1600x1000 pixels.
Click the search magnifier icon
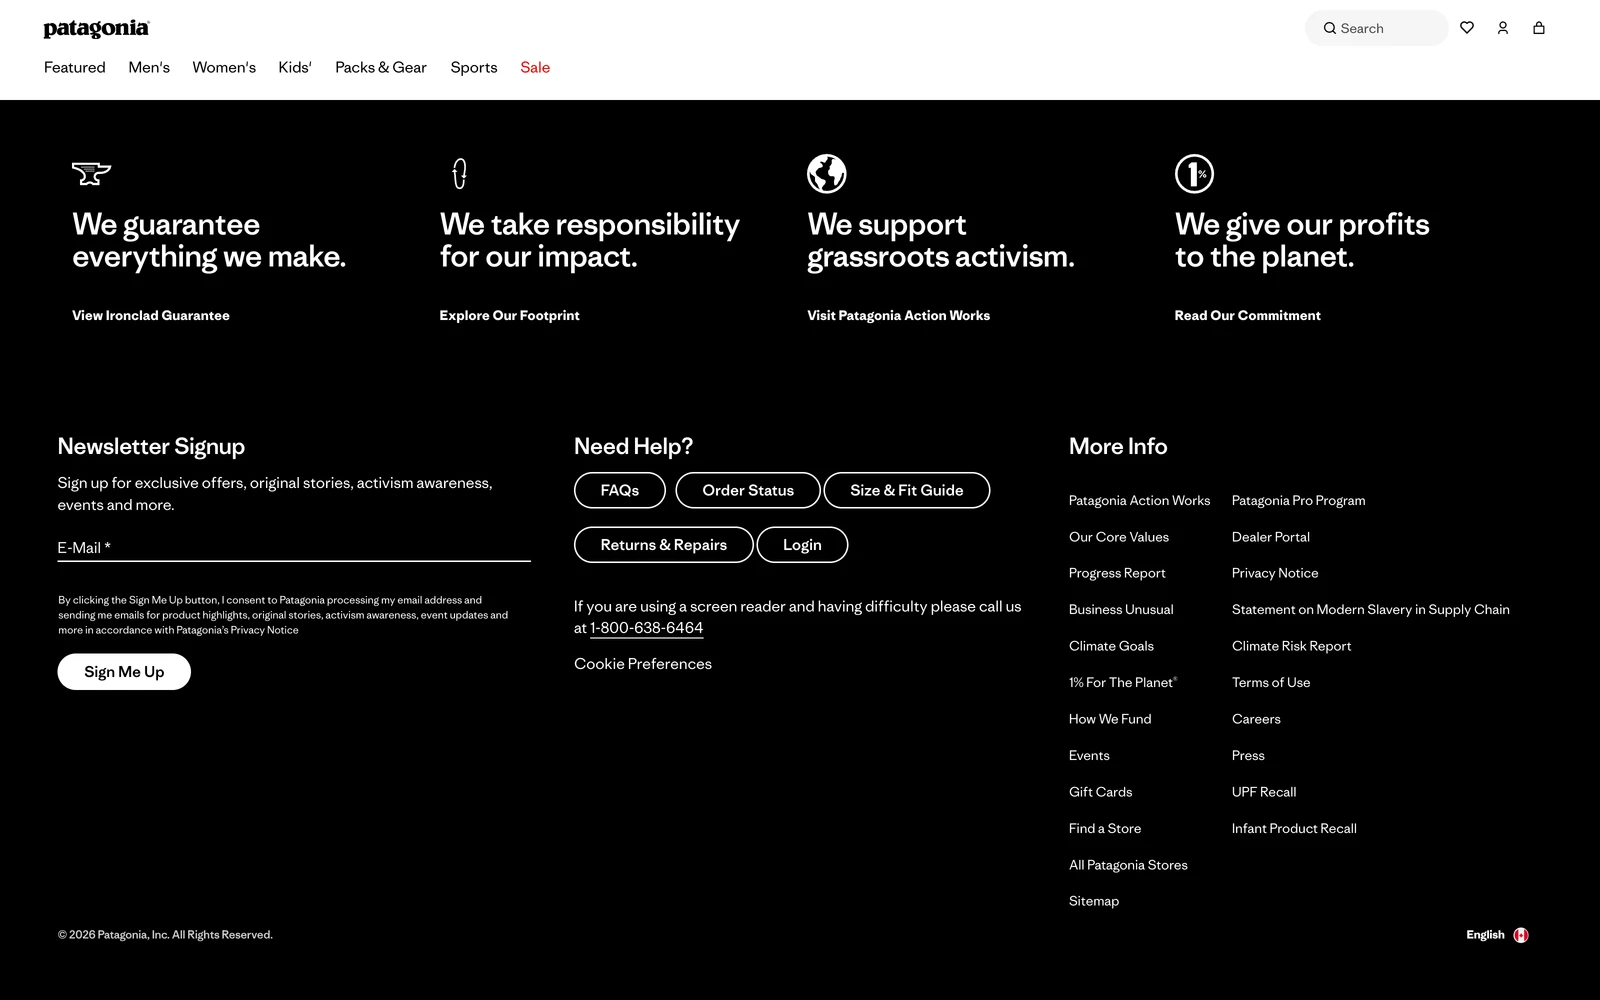[1330, 28]
